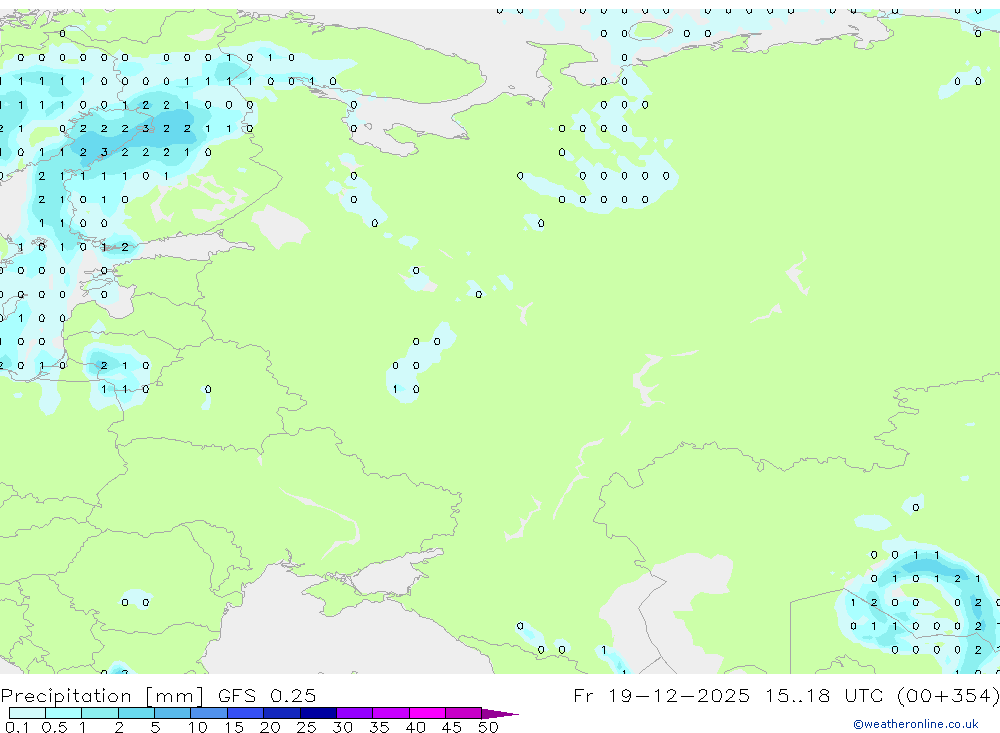Pick the legend swatch between 1 and 2
The height and width of the screenshot is (733, 1000).
[x=100, y=713]
